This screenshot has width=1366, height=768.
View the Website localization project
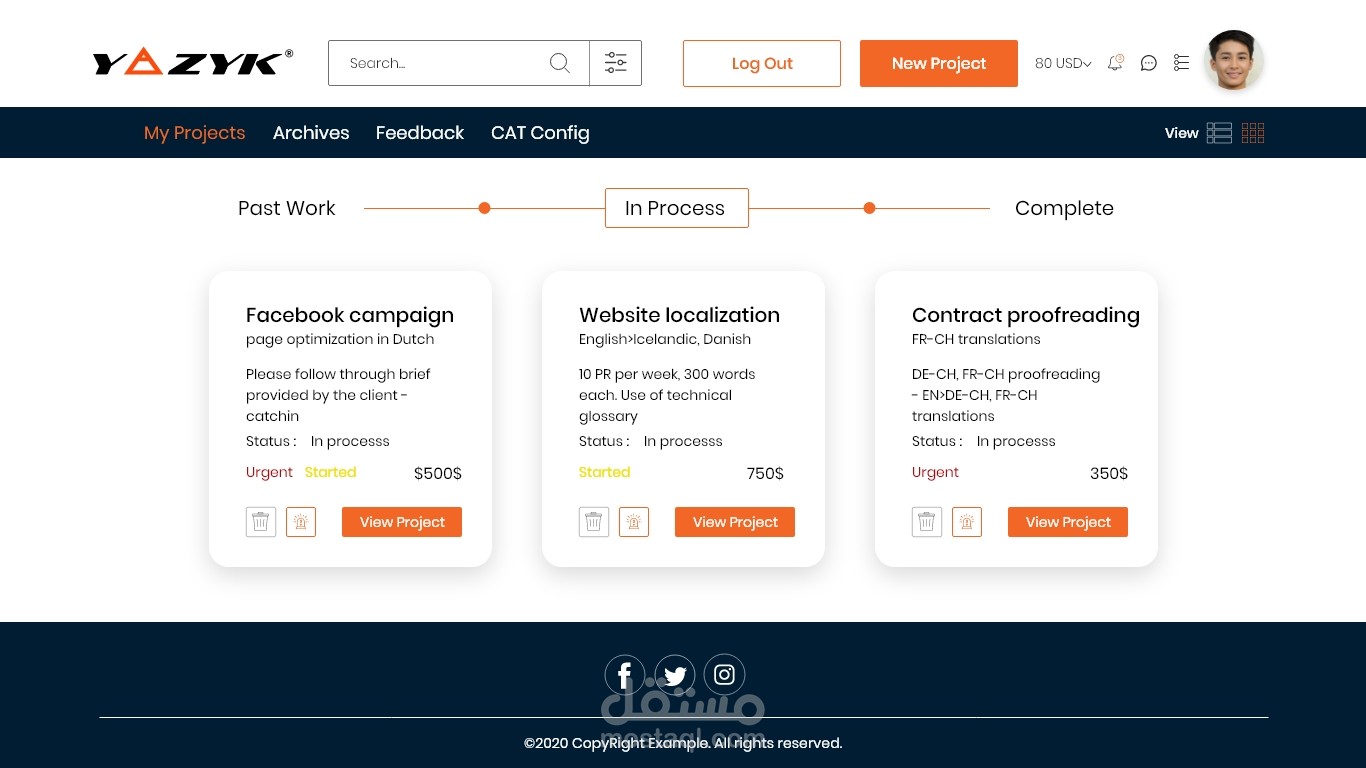[735, 522]
